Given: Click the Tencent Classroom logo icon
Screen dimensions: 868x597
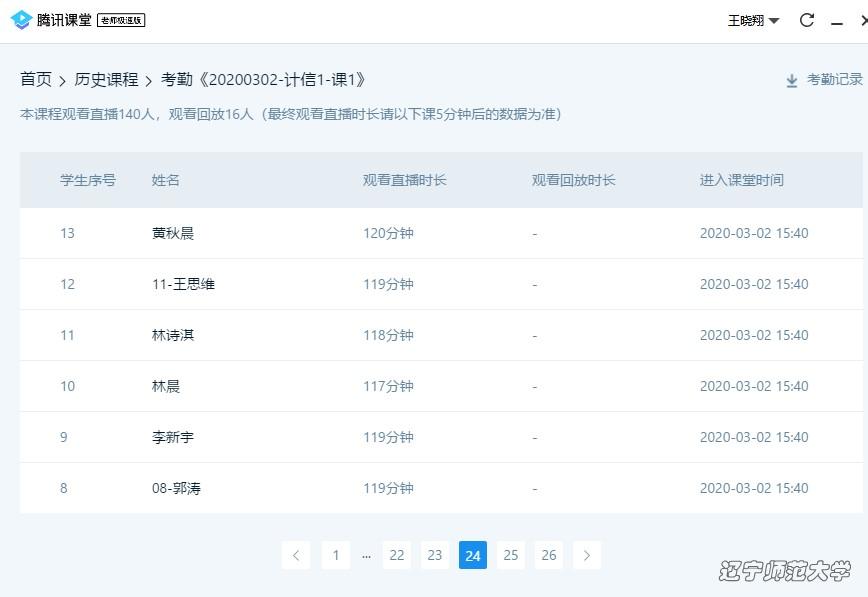Looking at the screenshot, I should 21,20.
